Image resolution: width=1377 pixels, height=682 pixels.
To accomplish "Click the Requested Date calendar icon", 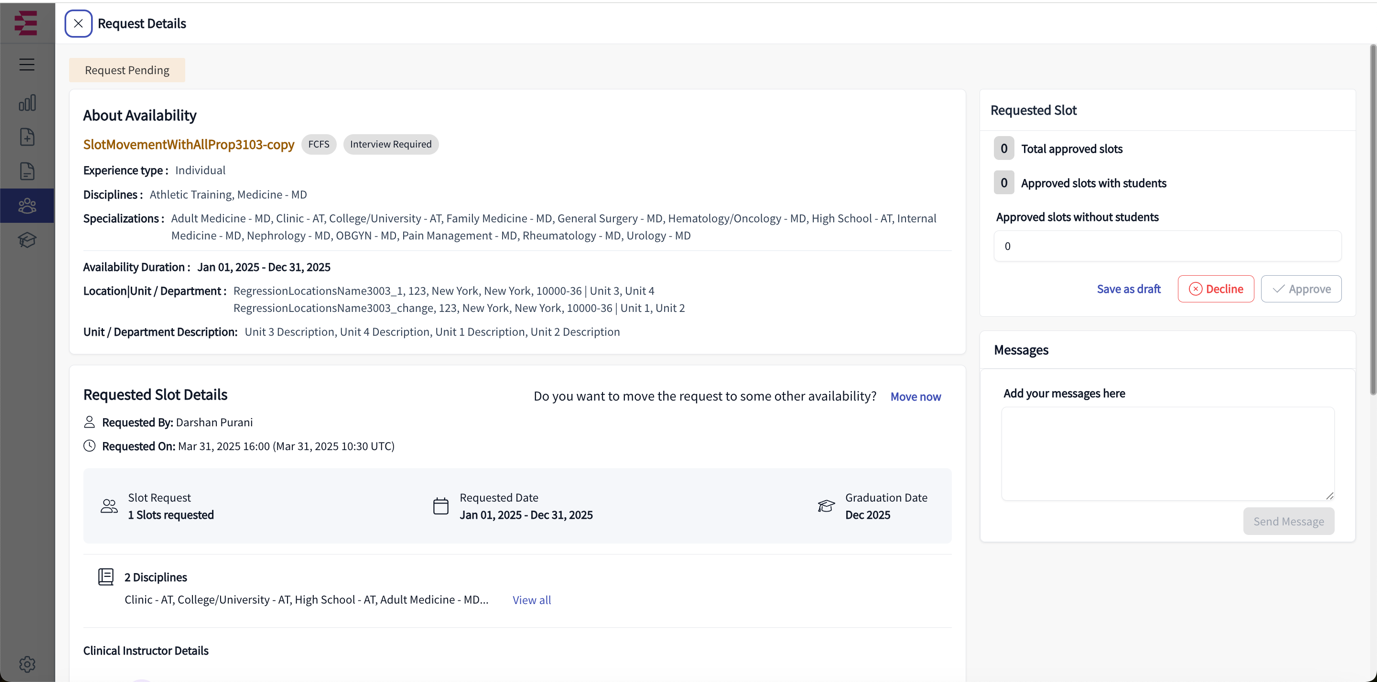I will 441,507.
